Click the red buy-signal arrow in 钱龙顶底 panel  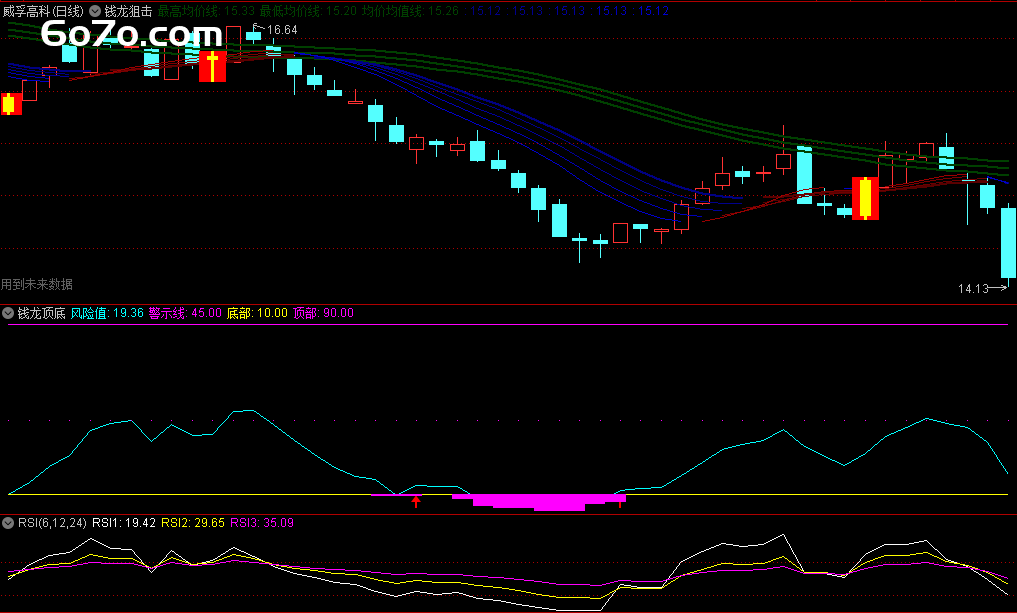click(x=416, y=501)
